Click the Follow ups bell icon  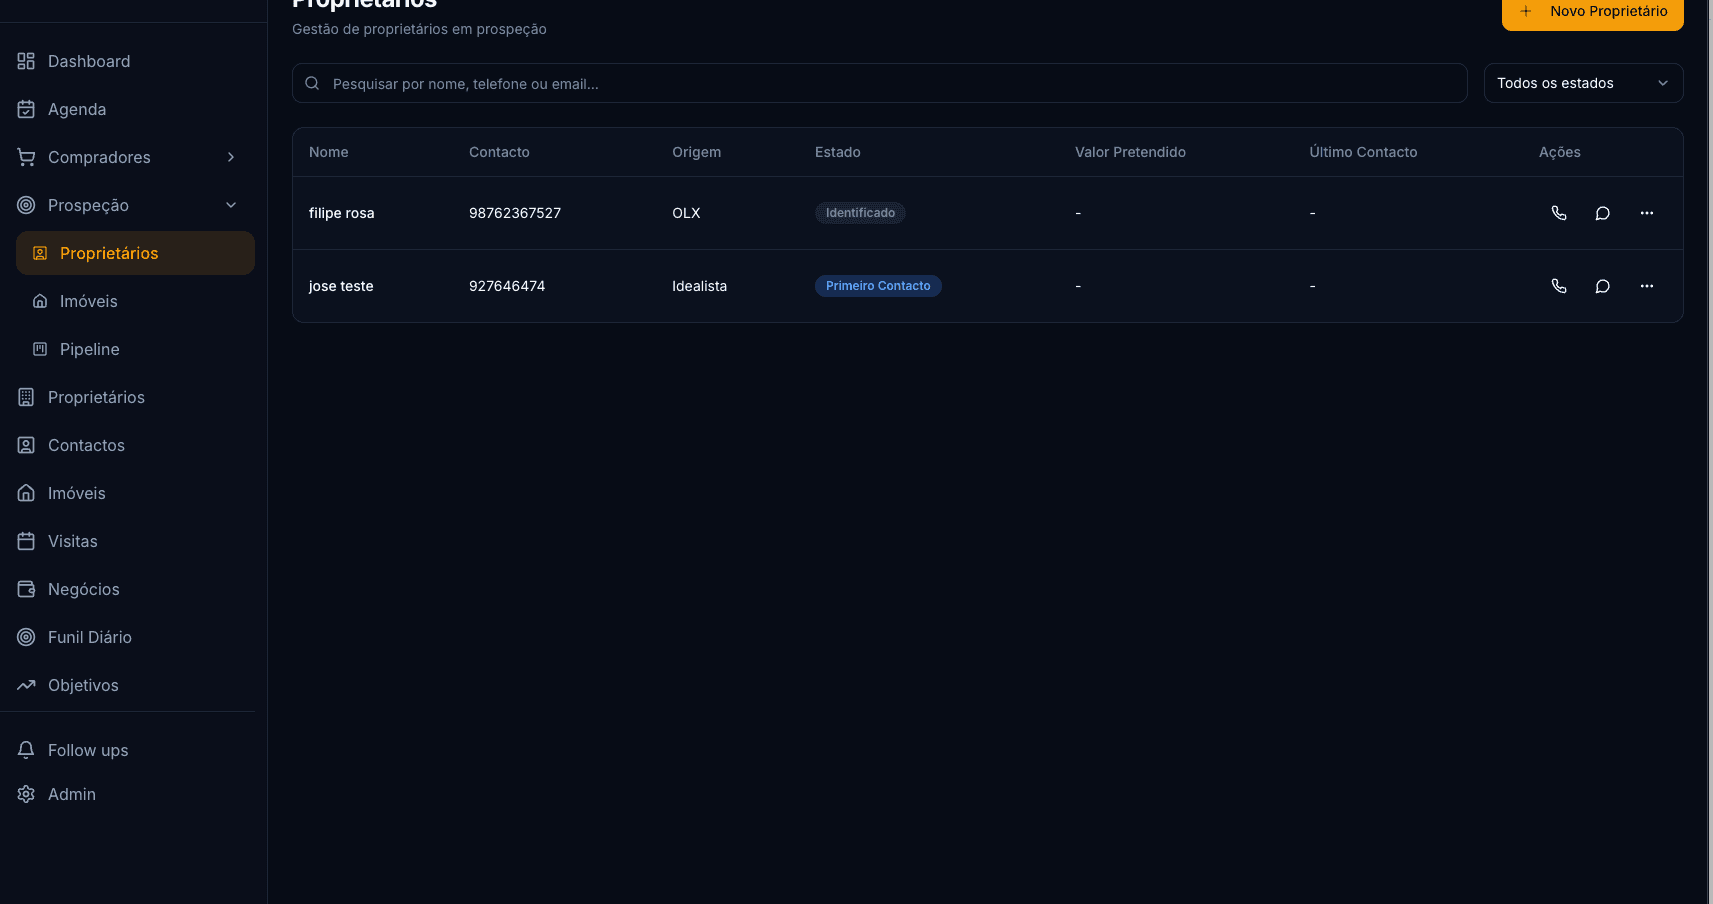pyautogui.click(x=26, y=750)
